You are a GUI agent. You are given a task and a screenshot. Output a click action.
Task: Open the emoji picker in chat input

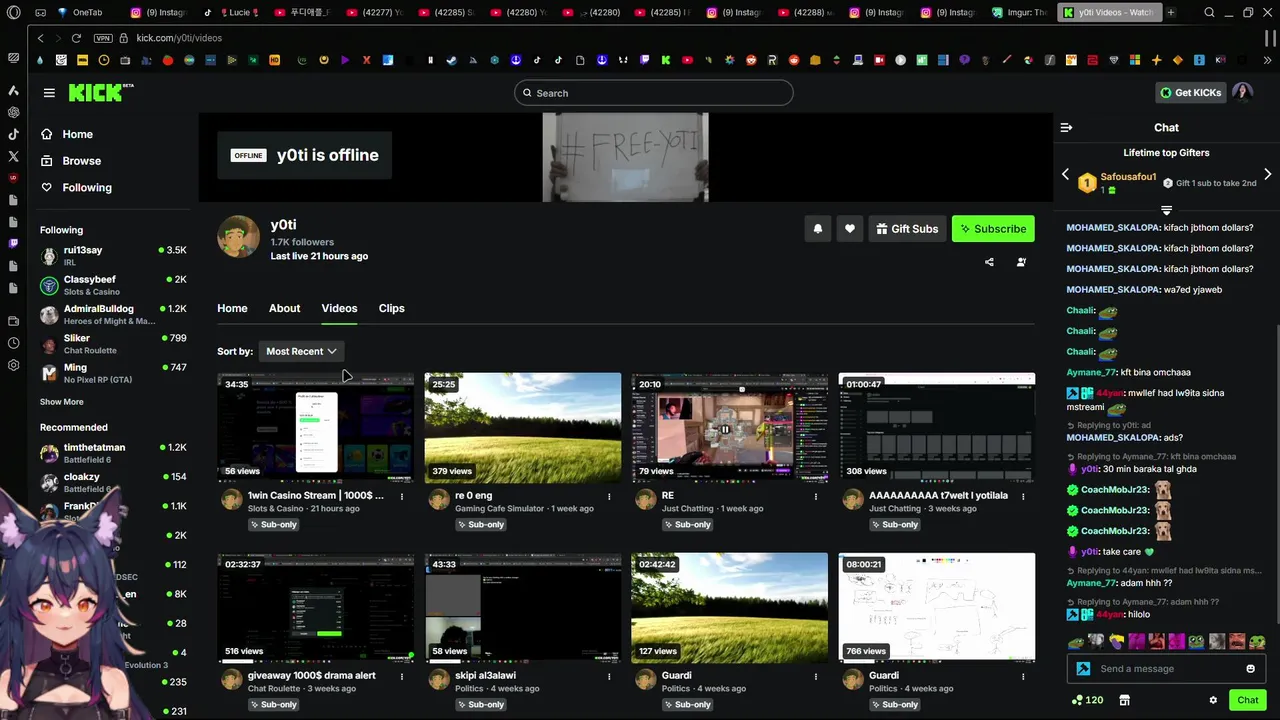pos(1250,669)
